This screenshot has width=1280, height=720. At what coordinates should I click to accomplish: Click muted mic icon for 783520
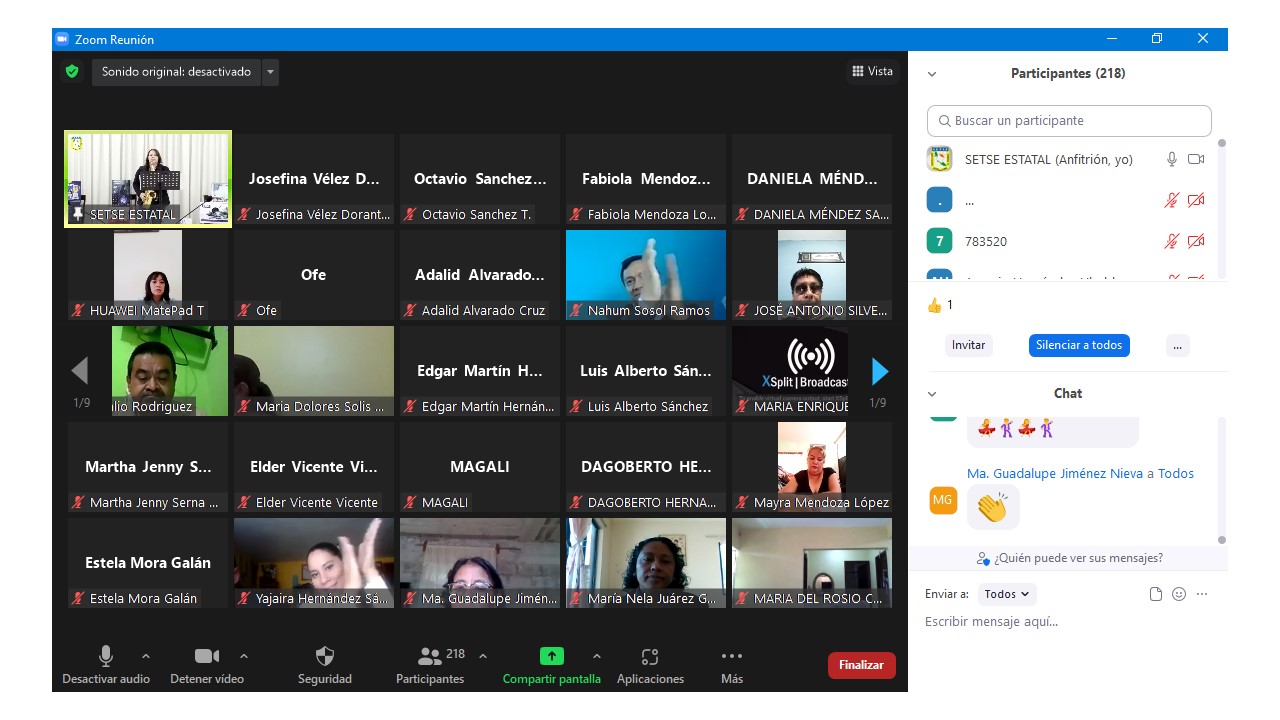(x=1172, y=241)
